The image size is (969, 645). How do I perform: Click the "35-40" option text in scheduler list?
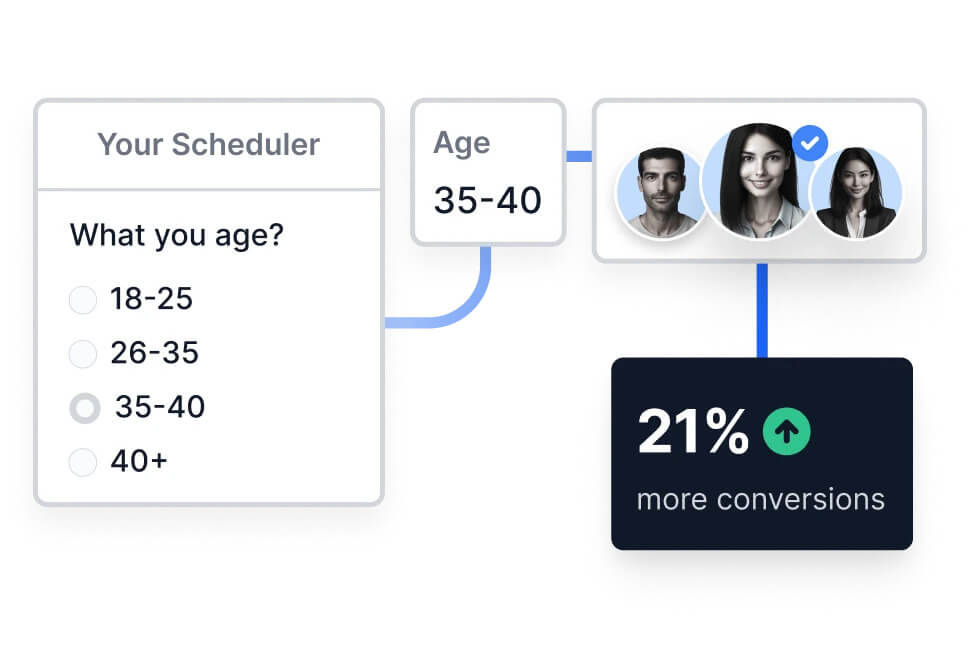point(160,407)
